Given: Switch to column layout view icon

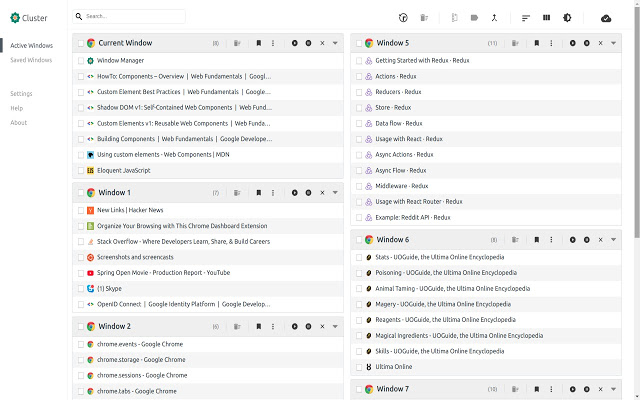Looking at the screenshot, I should (x=547, y=17).
